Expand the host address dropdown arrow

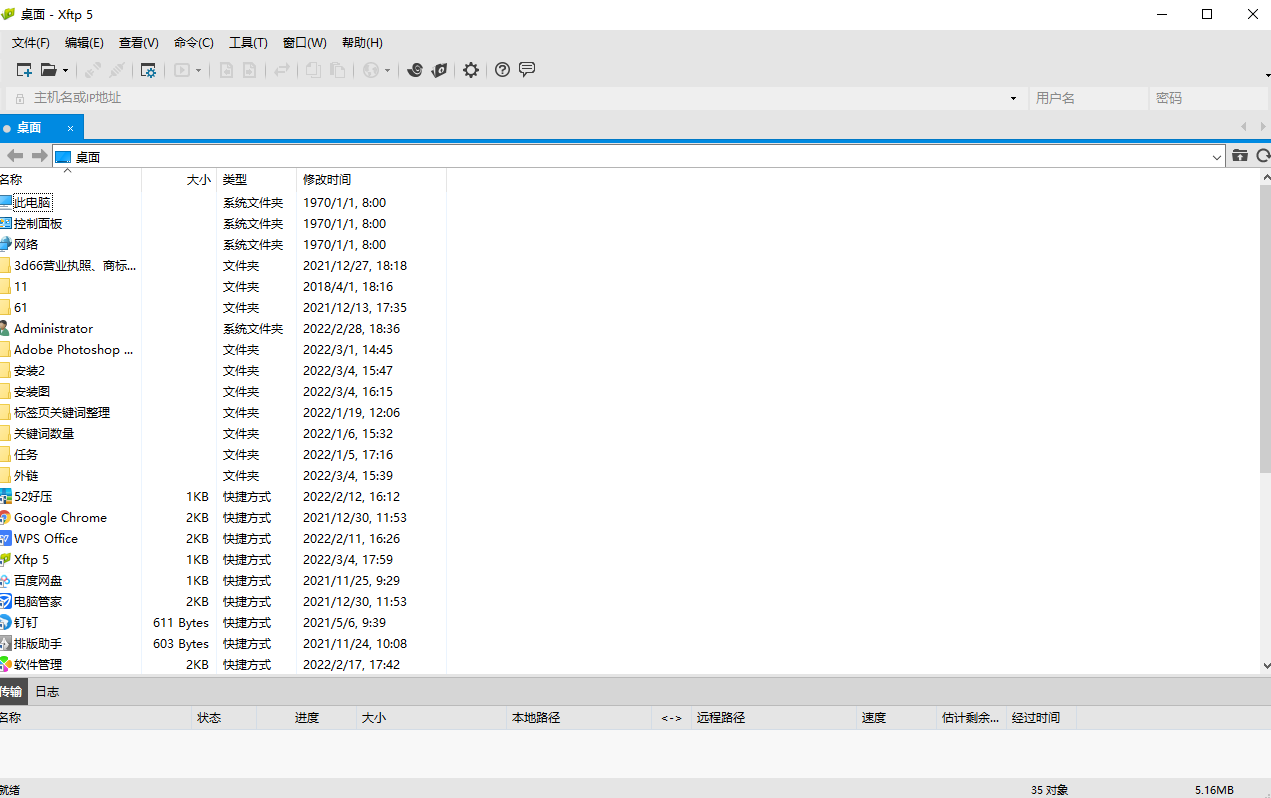coord(1013,98)
